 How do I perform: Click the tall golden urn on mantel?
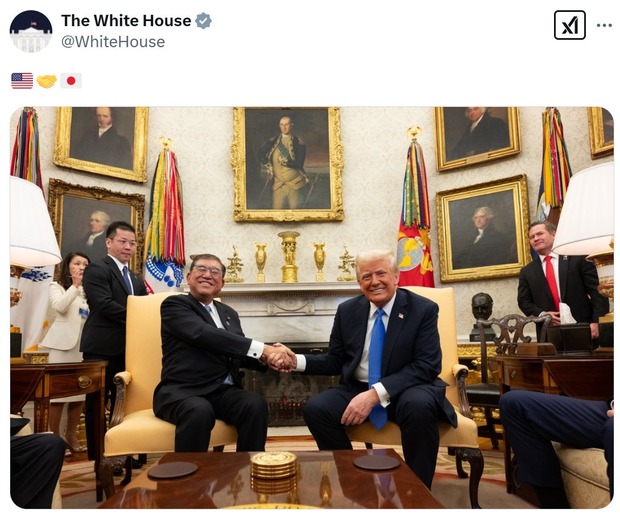click(289, 256)
